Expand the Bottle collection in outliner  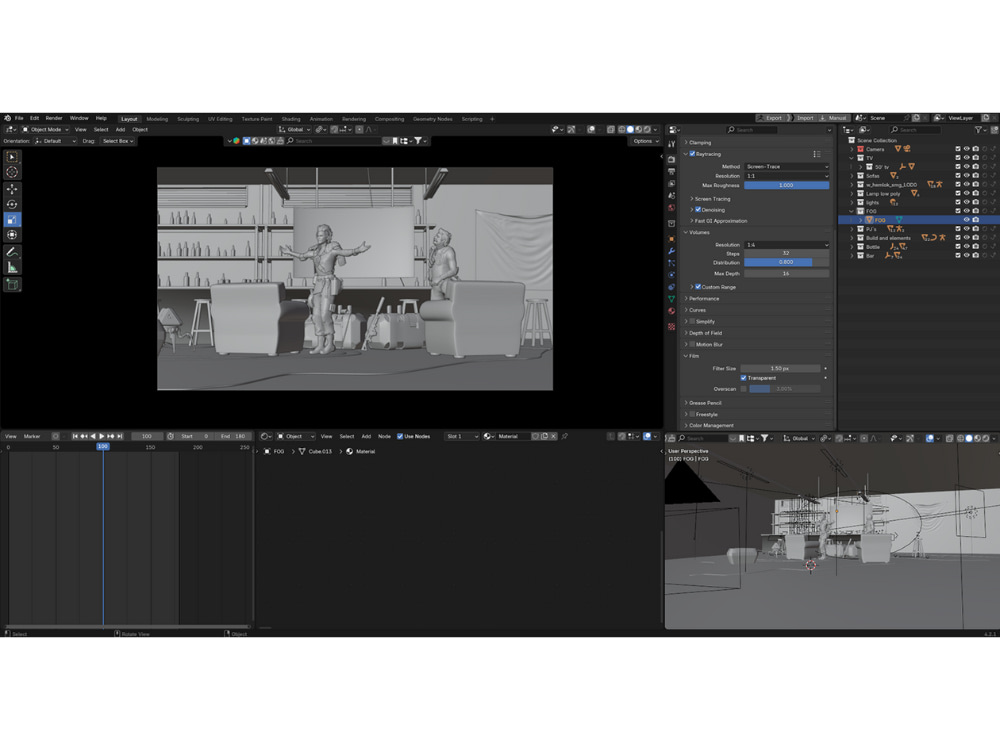[852, 247]
